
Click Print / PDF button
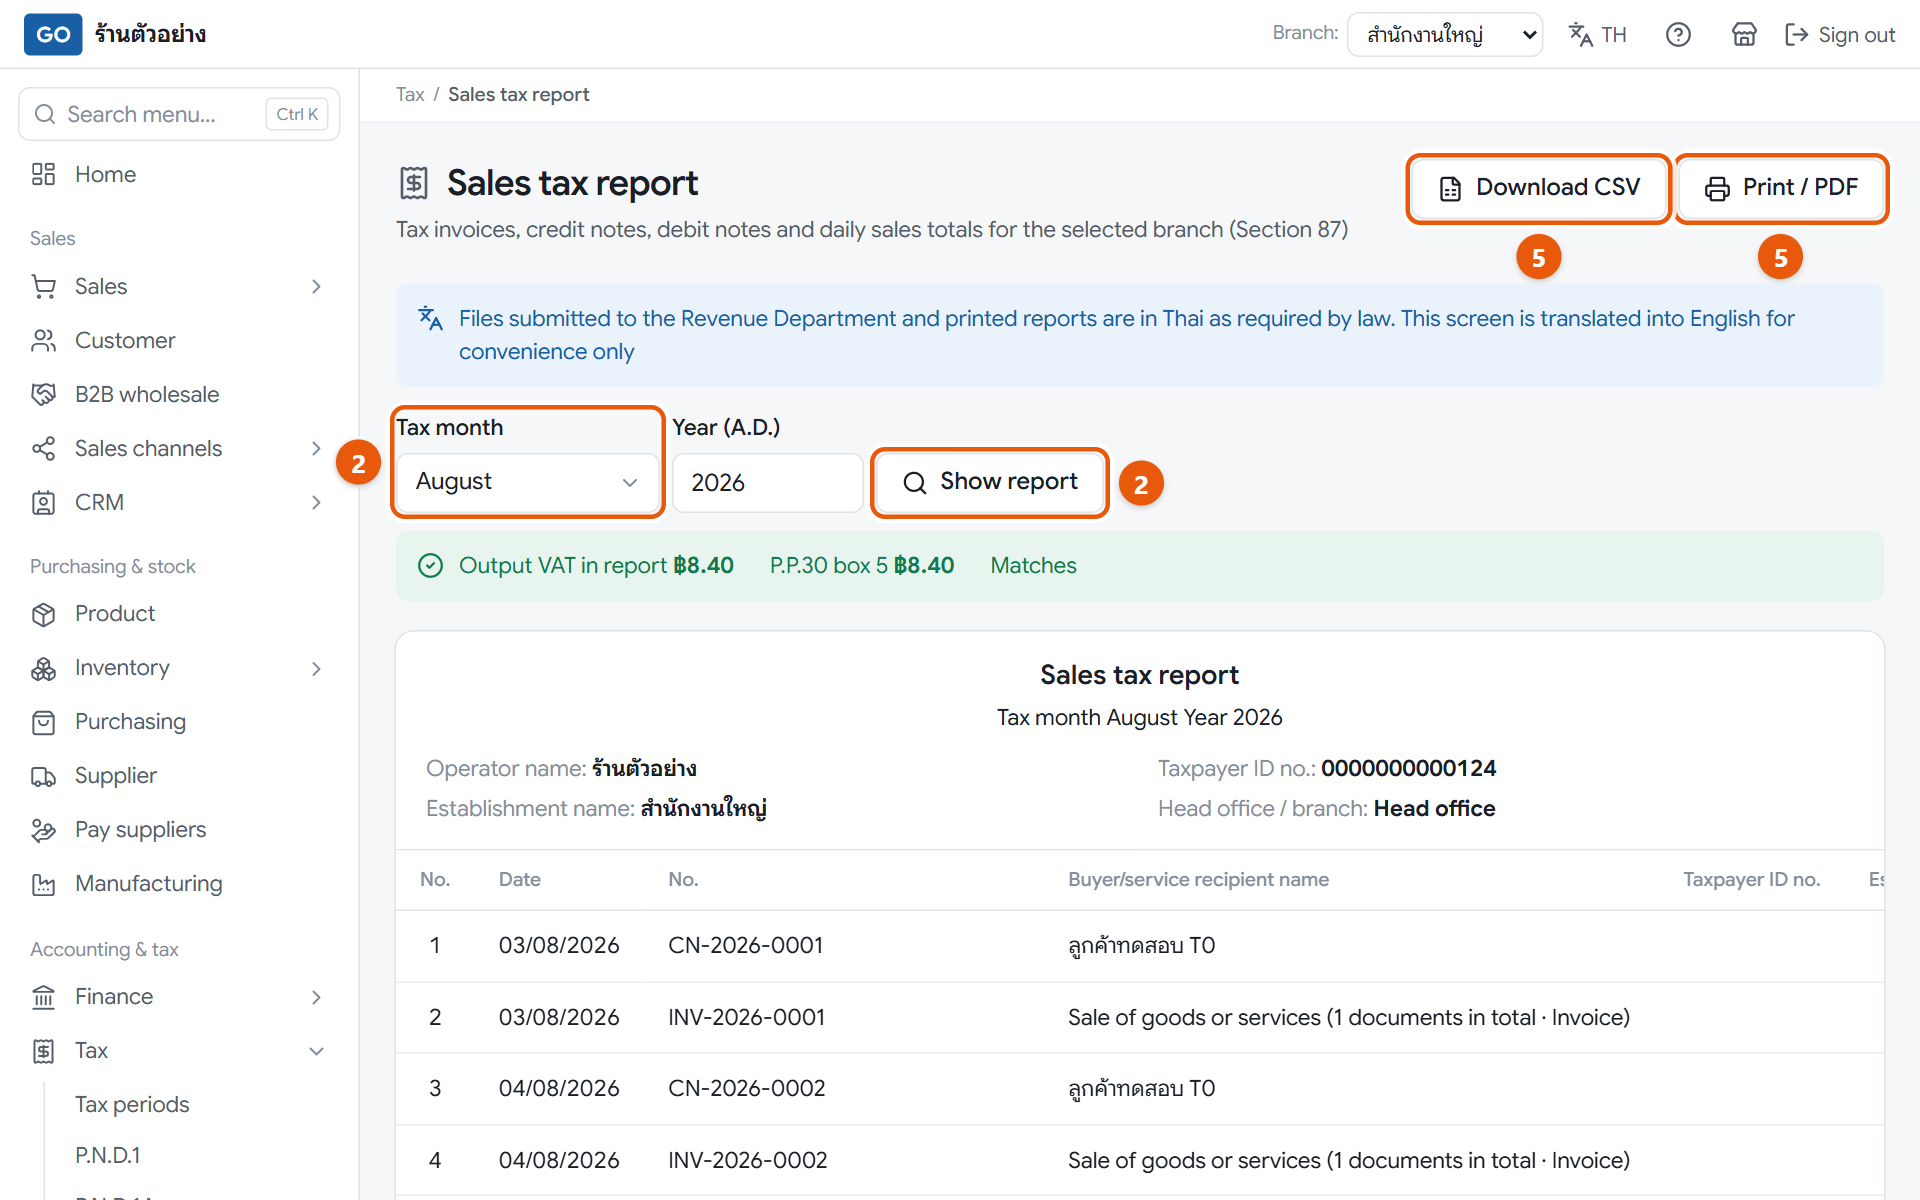(1781, 188)
